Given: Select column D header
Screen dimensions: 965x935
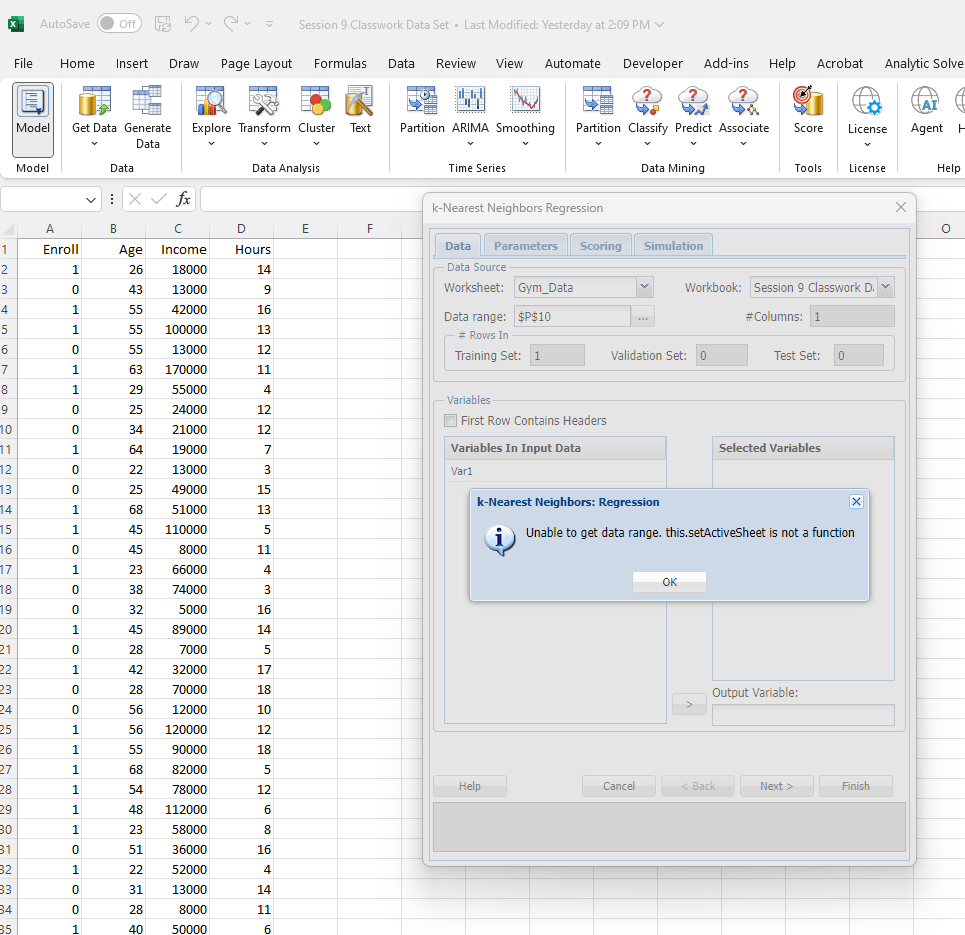Looking at the screenshot, I should tap(241, 228).
